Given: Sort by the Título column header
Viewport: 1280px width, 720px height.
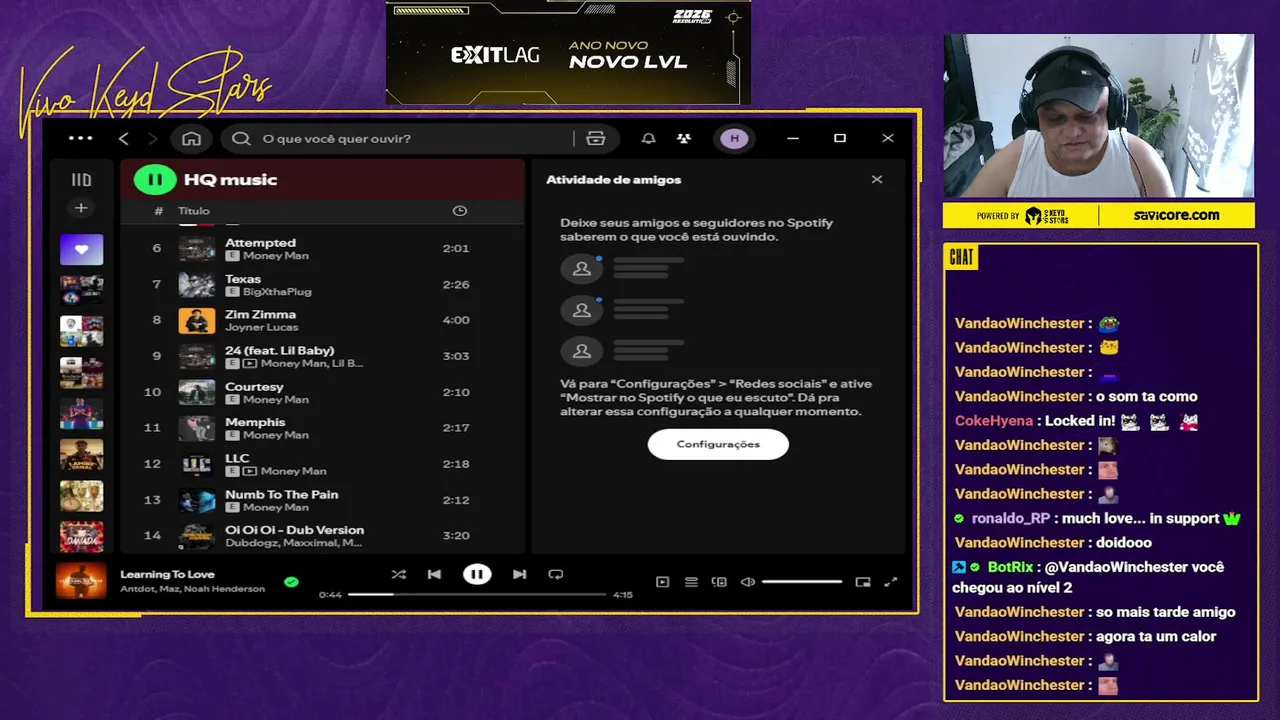Looking at the screenshot, I should [x=194, y=211].
